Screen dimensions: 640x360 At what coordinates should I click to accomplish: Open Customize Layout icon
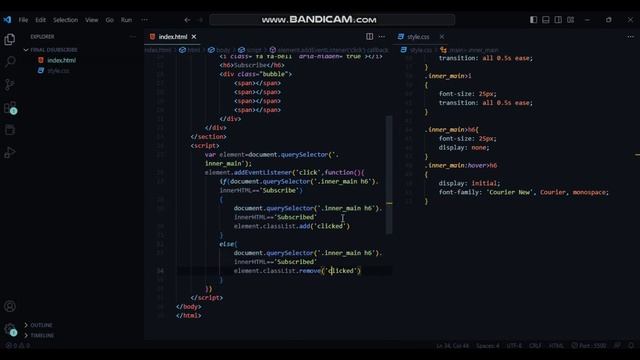click(x=571, y=20)
